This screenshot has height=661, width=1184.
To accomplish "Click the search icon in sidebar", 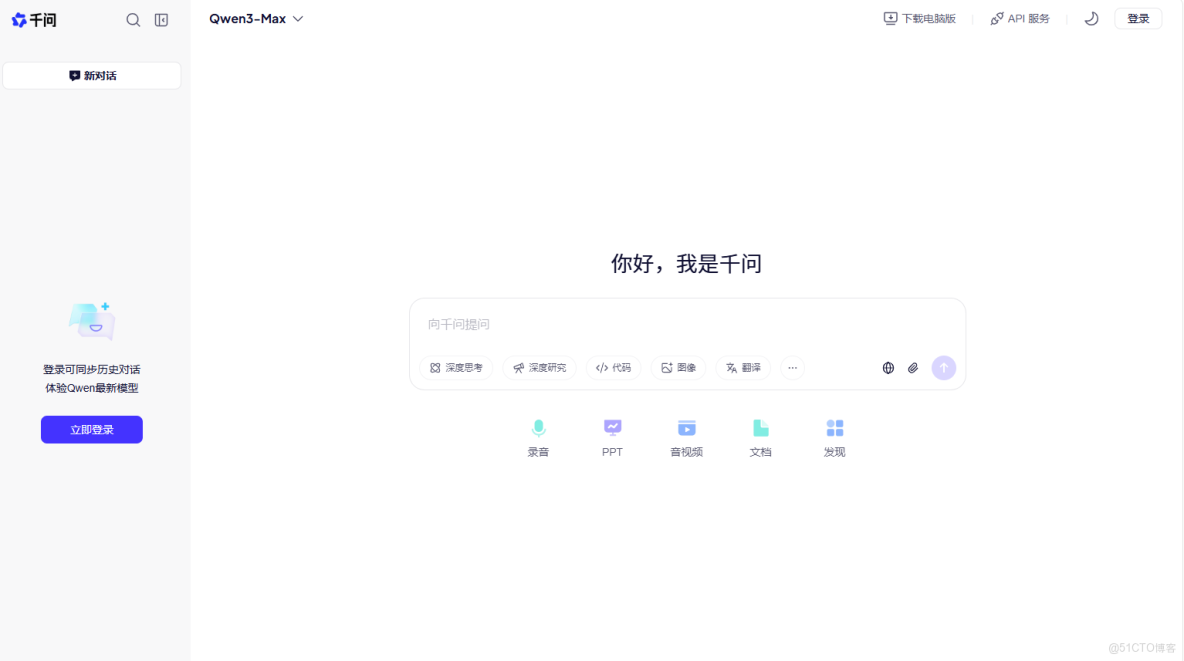I will [133, 19].
